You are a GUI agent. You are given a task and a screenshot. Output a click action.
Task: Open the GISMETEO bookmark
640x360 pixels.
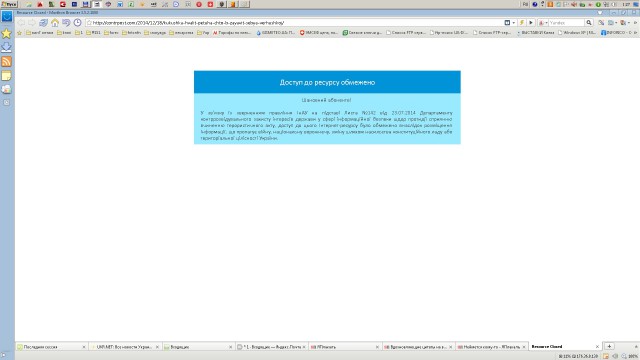[x=276, y=33]
